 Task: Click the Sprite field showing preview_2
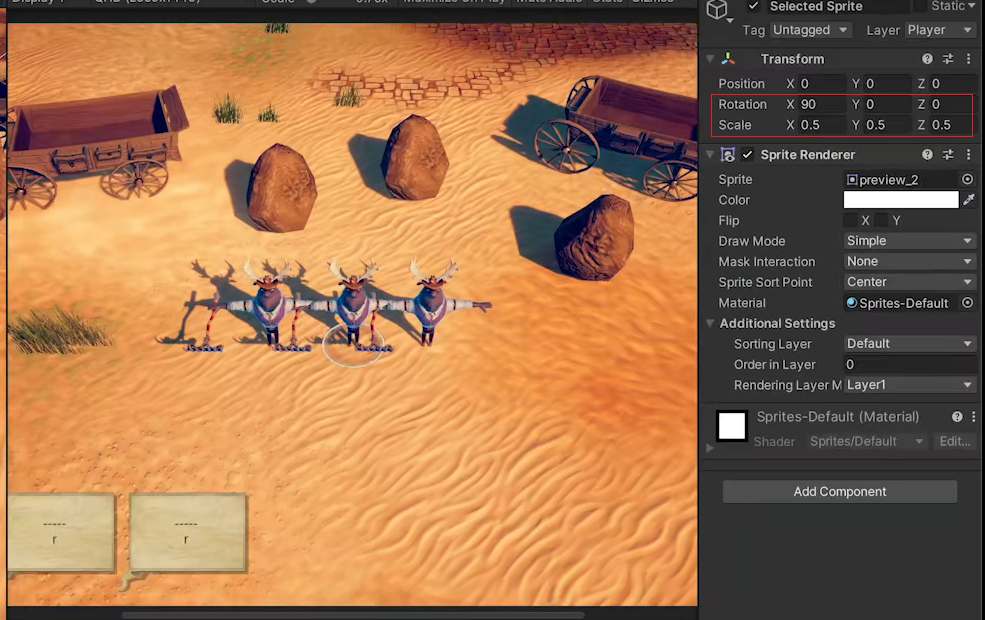[x=901, y=180]
